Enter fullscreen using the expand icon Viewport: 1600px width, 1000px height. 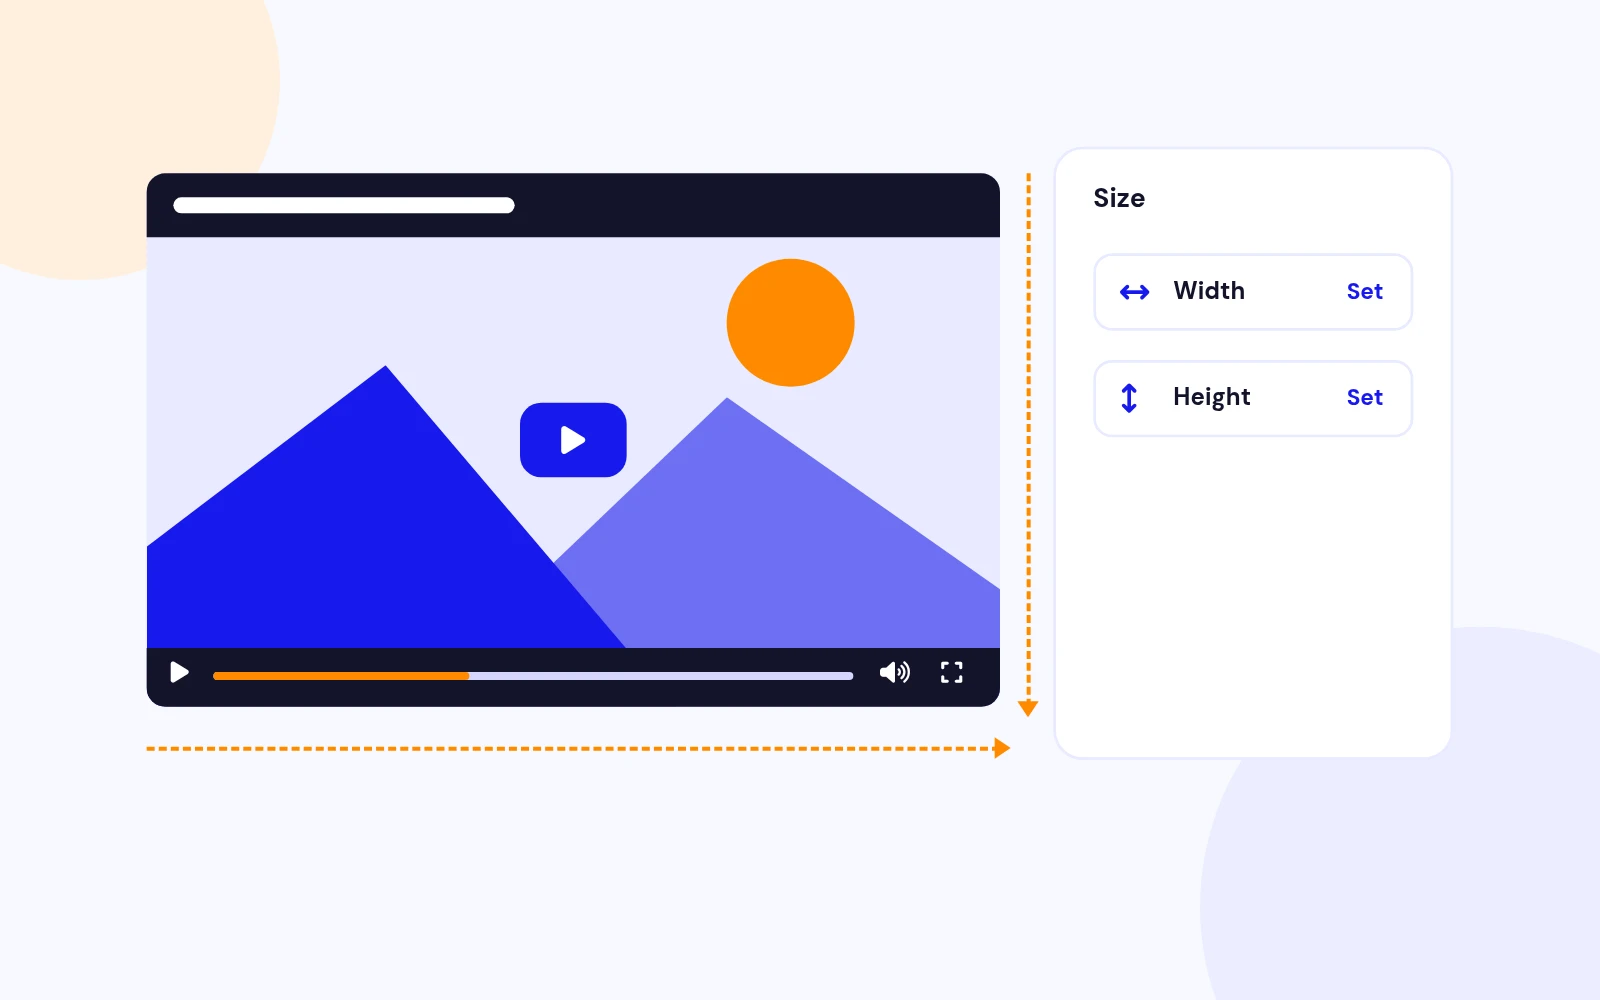click(x=952, y=672)
